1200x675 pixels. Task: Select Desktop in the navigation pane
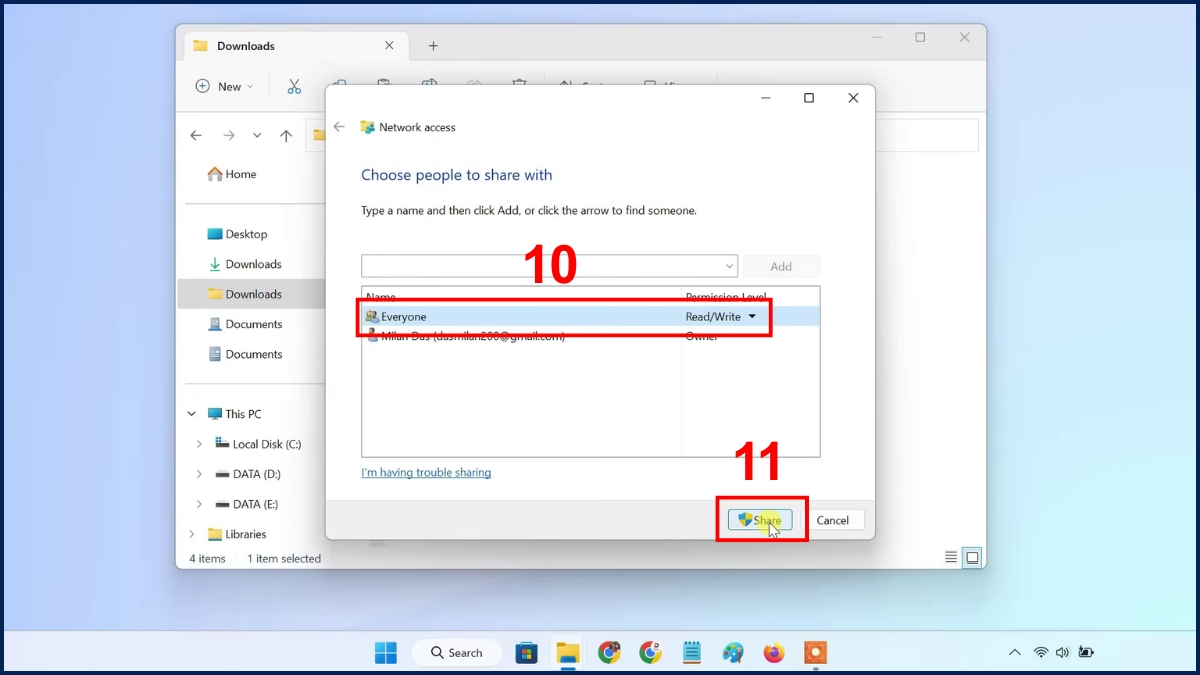[245, 234]
